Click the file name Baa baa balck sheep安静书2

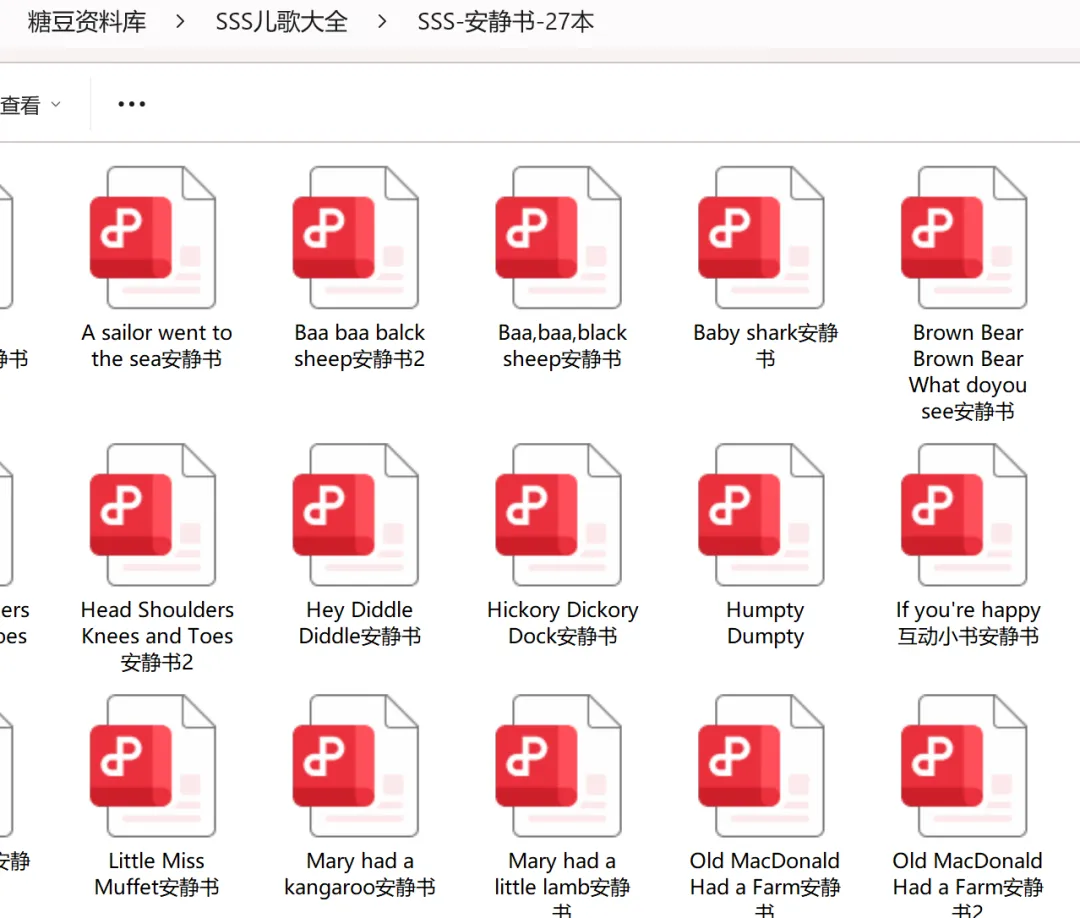tap(360, 346)
